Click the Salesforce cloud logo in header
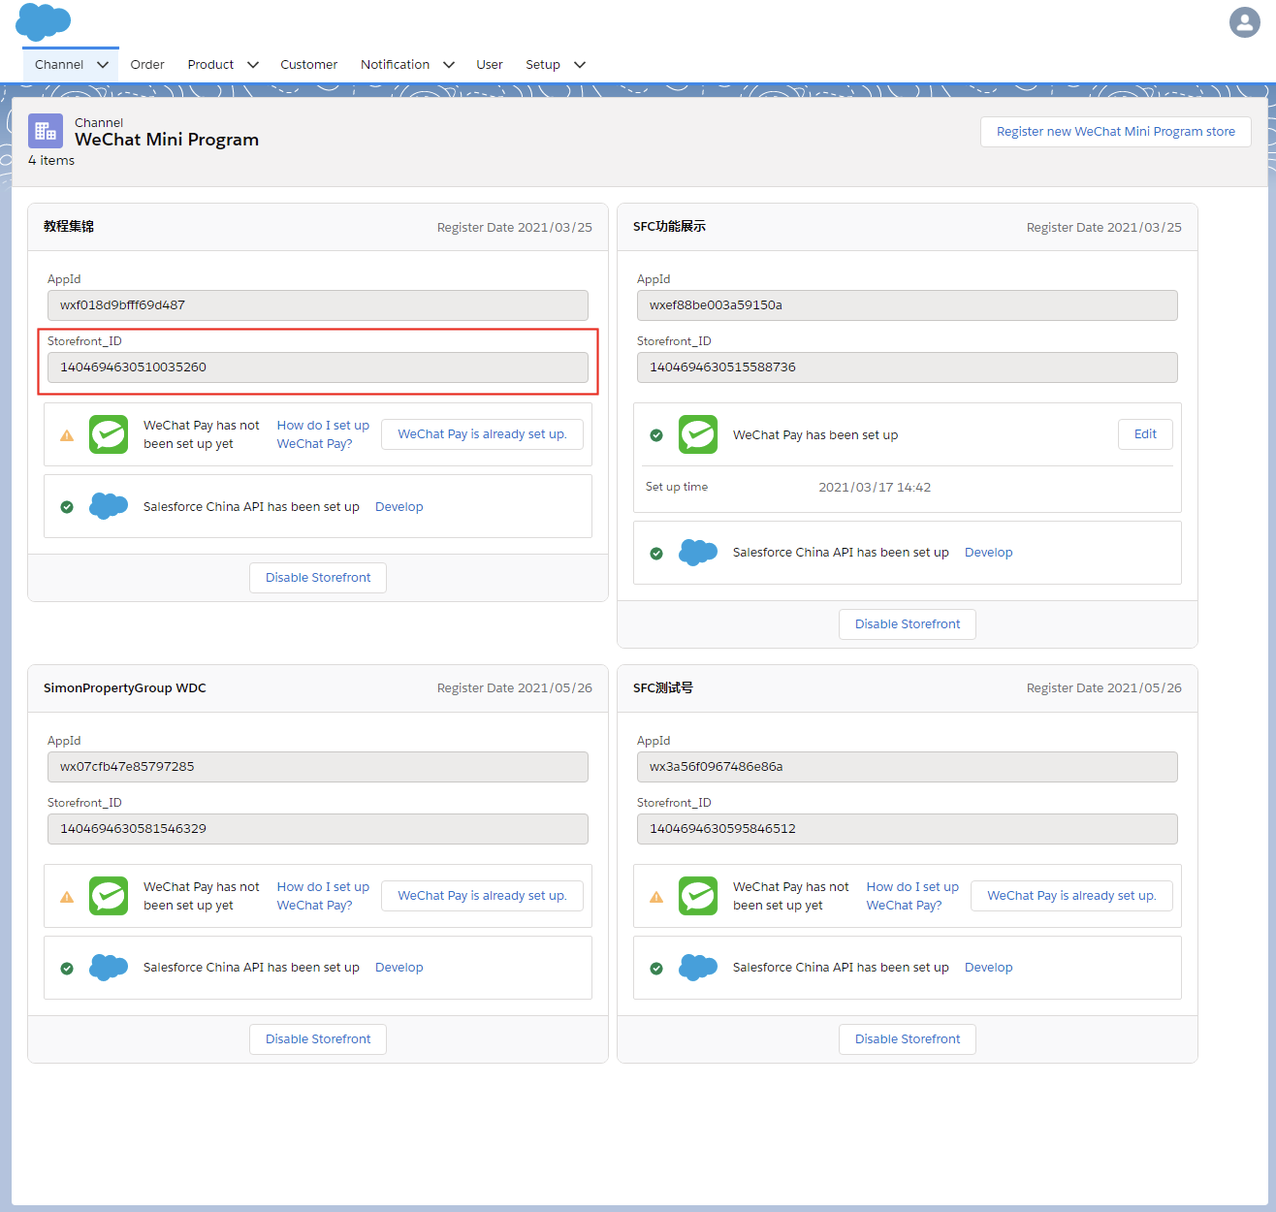Viewport: 1276px width, 1212px height. point(43,22)
